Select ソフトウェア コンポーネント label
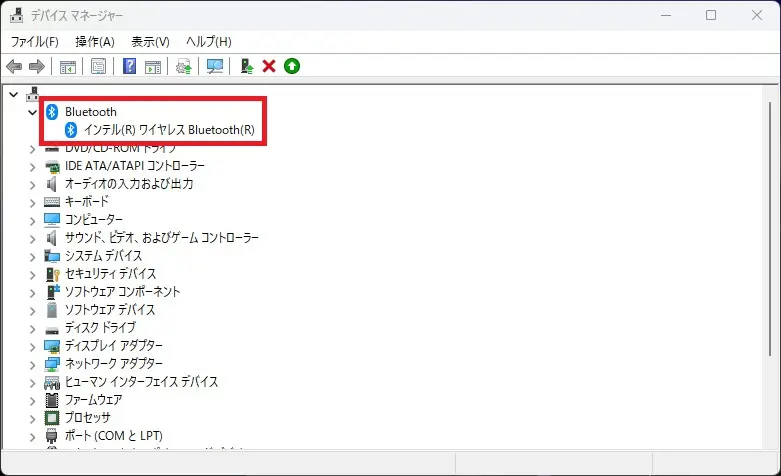The width and height of the screenshot is (781, 476). pyautogui.click(x=123, y=292)
